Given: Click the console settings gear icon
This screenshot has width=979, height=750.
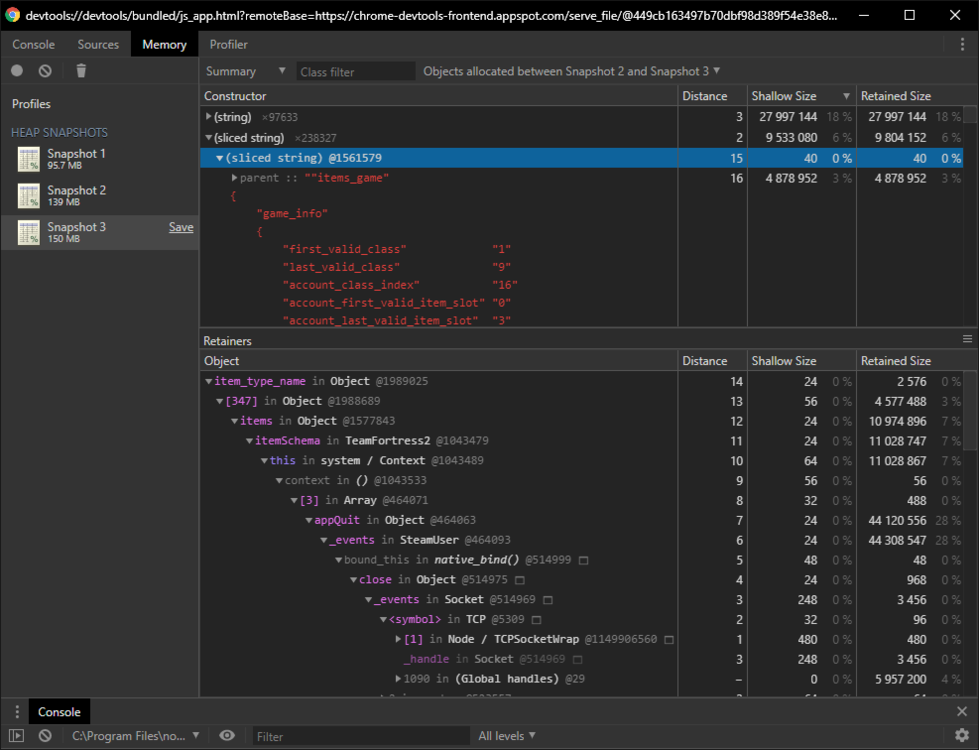Looking at the screenshot, I should click(961, 736).
